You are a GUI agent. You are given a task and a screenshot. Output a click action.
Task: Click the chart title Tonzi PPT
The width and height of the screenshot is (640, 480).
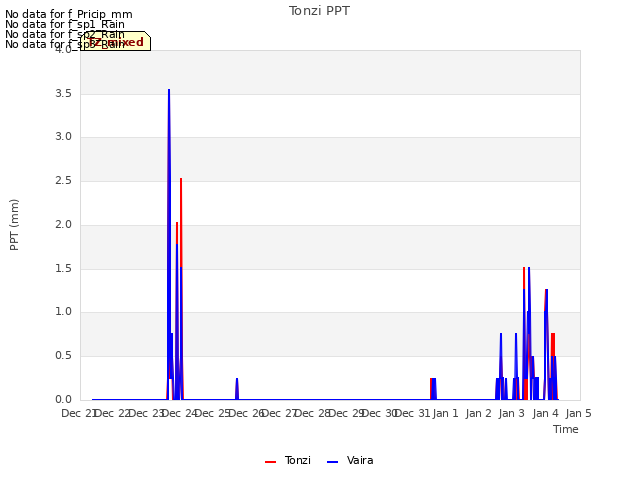point(319,11)
